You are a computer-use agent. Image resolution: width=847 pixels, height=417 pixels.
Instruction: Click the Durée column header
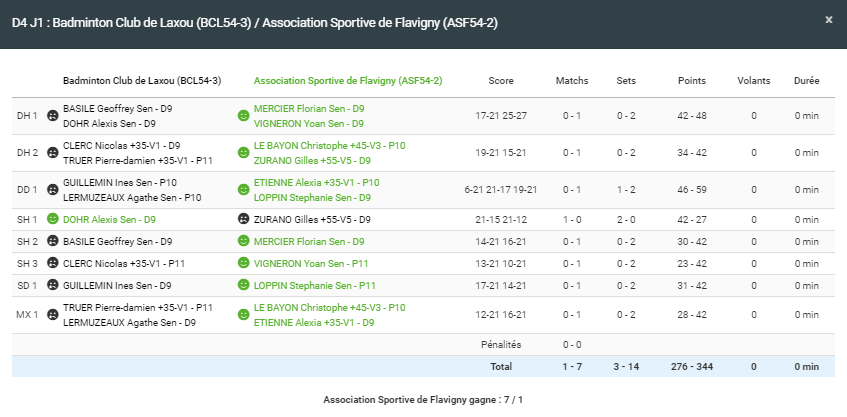[806, 81]
